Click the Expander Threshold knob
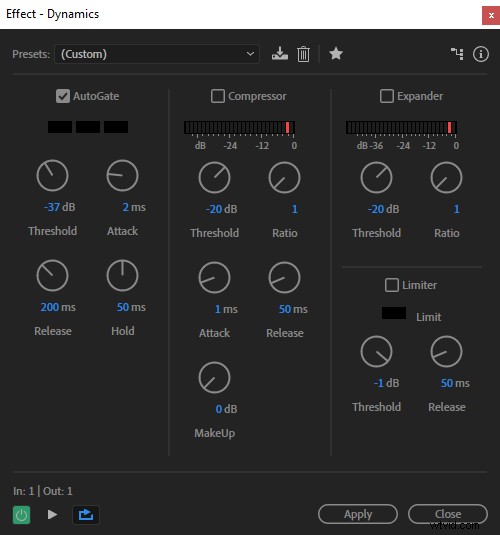 point(376,177)
